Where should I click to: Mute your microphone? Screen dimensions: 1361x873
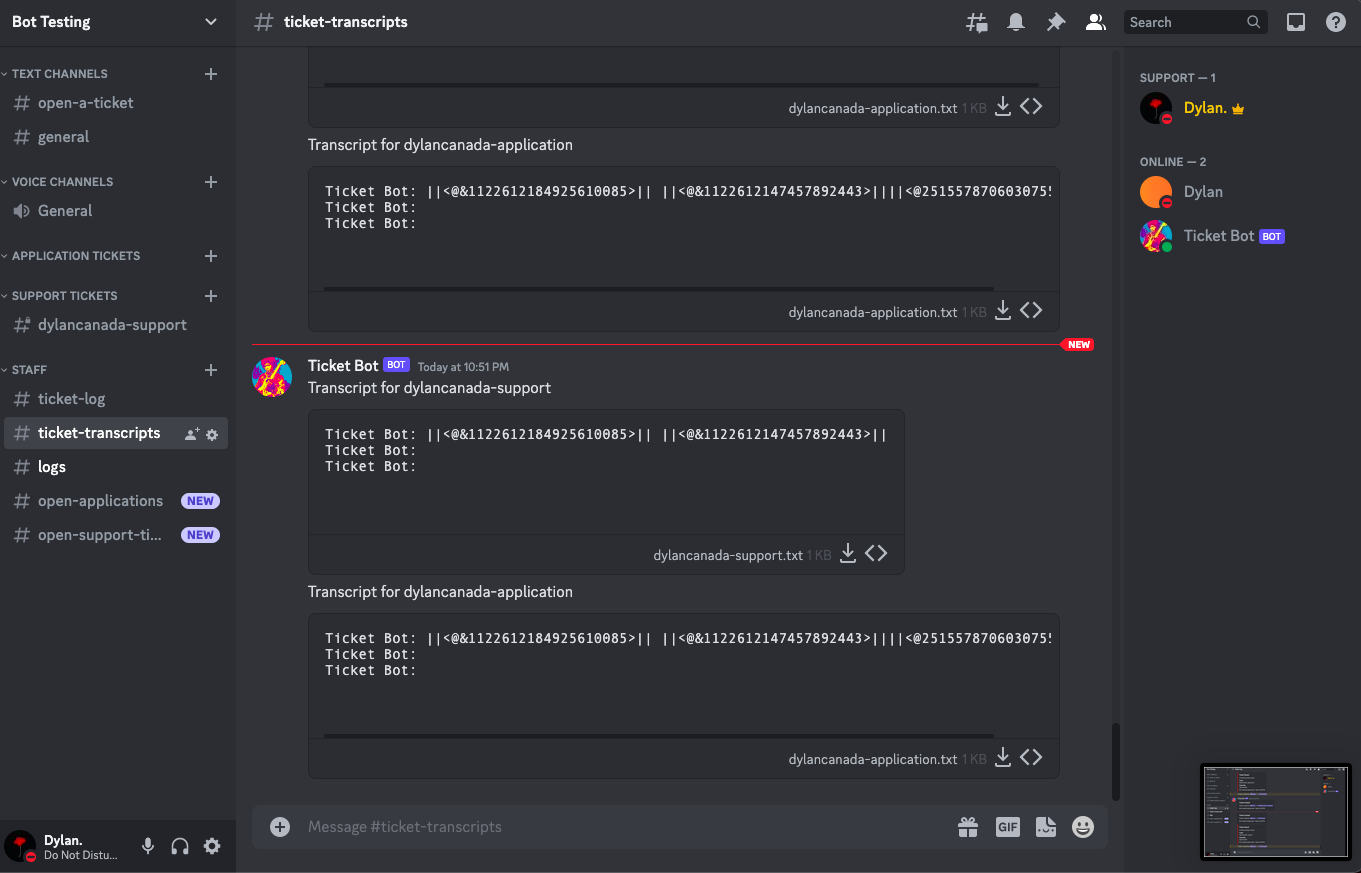coord(148,846)
